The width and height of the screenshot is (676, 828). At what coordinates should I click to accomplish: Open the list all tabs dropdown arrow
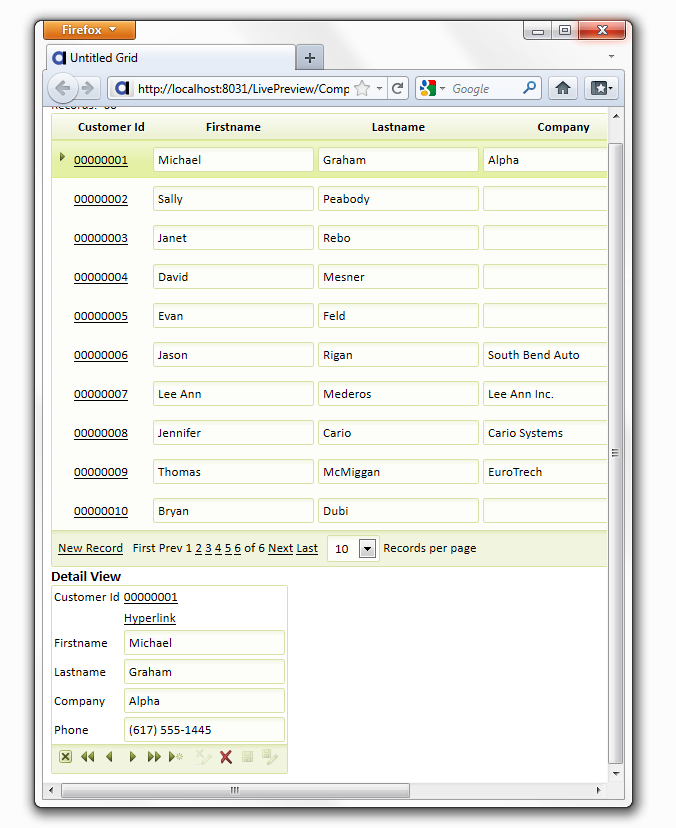(x=611, y=57)
